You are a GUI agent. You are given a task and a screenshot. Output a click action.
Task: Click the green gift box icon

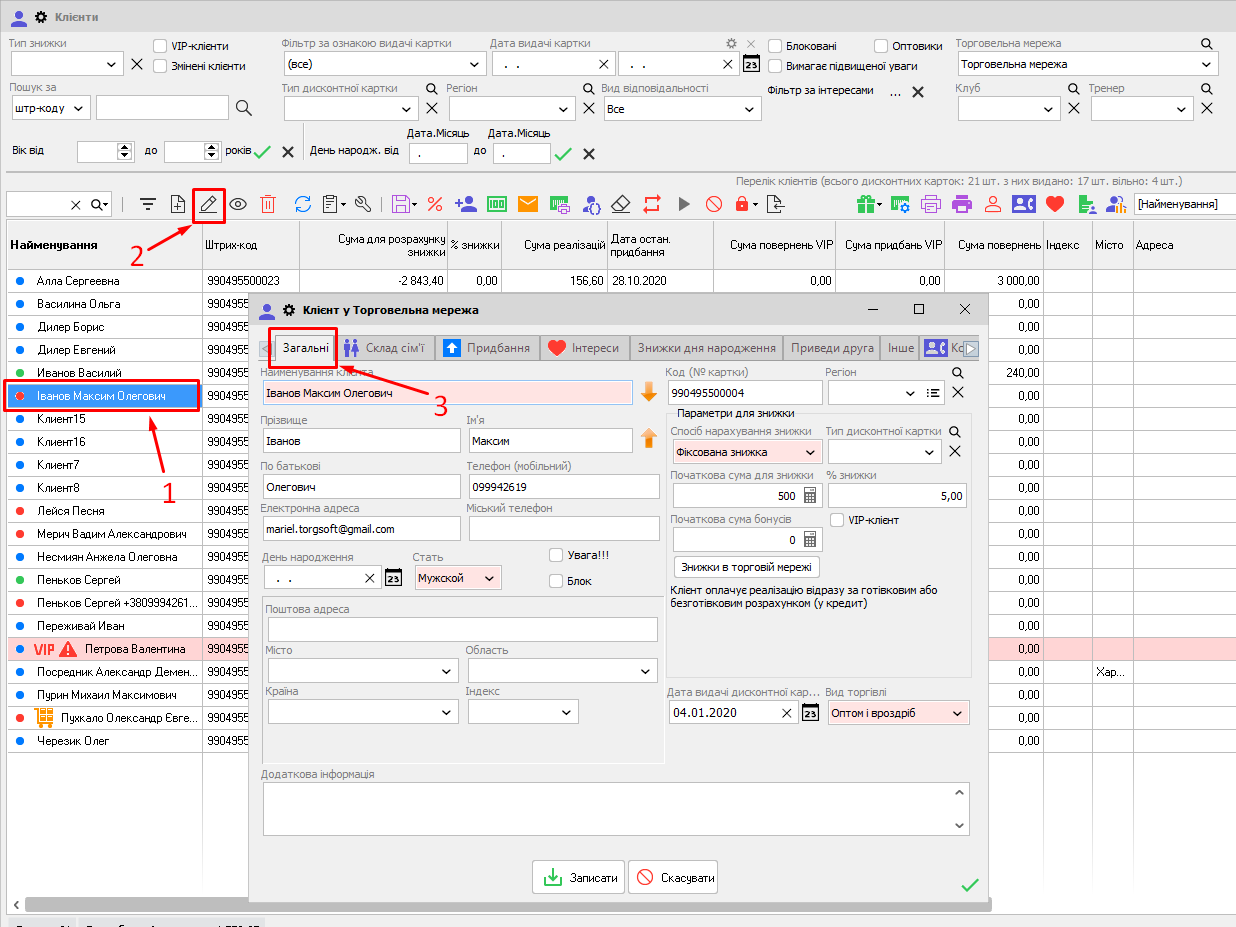(x=866, y=204)
